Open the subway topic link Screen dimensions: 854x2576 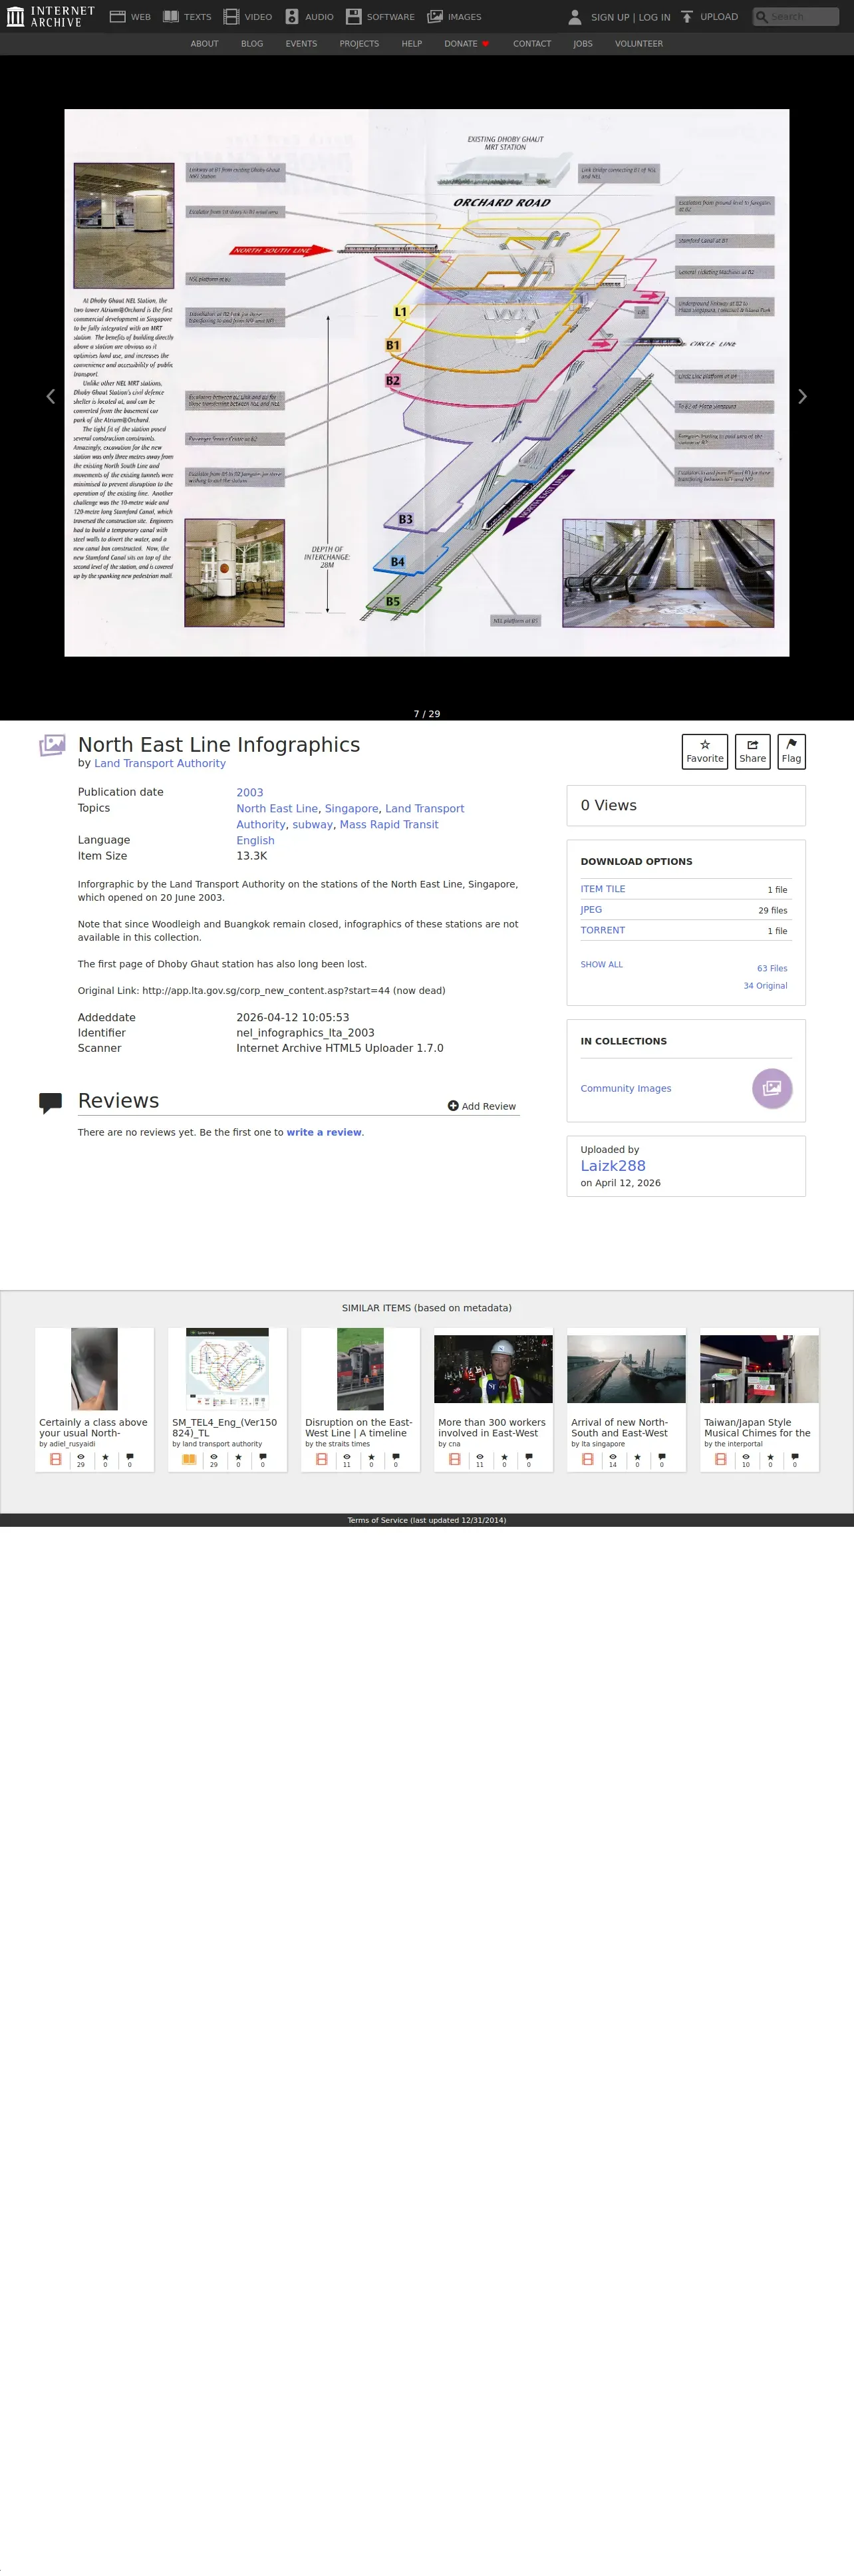click(x=313, y=825)
